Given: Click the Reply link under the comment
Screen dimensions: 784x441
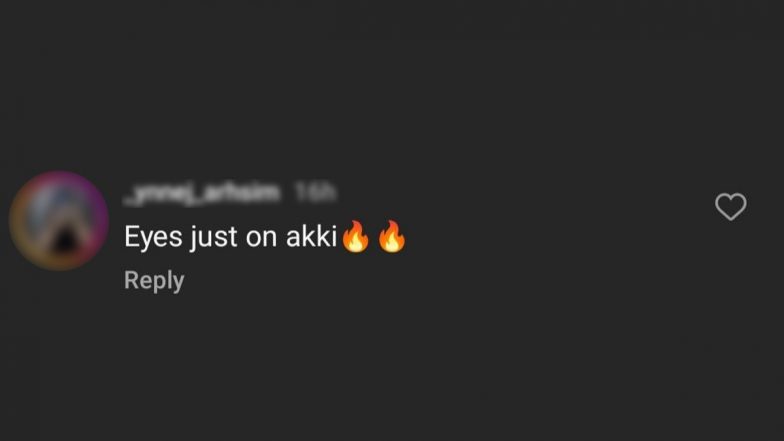Looking at the screenshot, I should point(154,280).
